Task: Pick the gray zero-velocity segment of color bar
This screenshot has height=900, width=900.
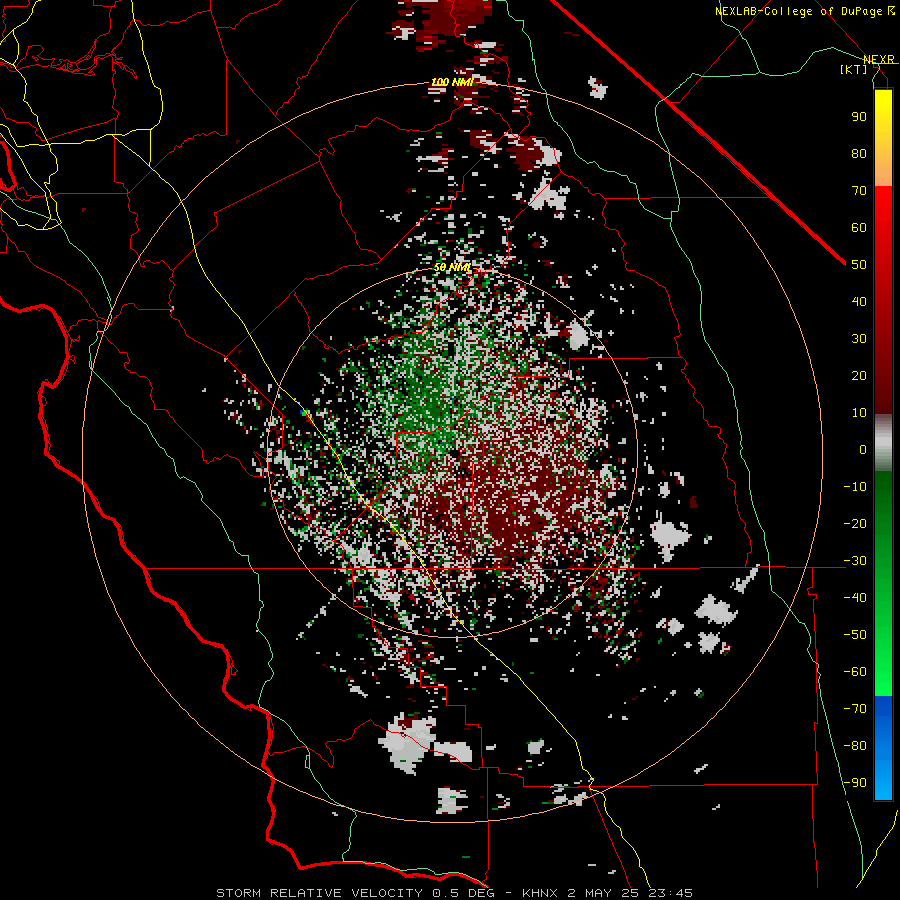Action: coord(883,443)
